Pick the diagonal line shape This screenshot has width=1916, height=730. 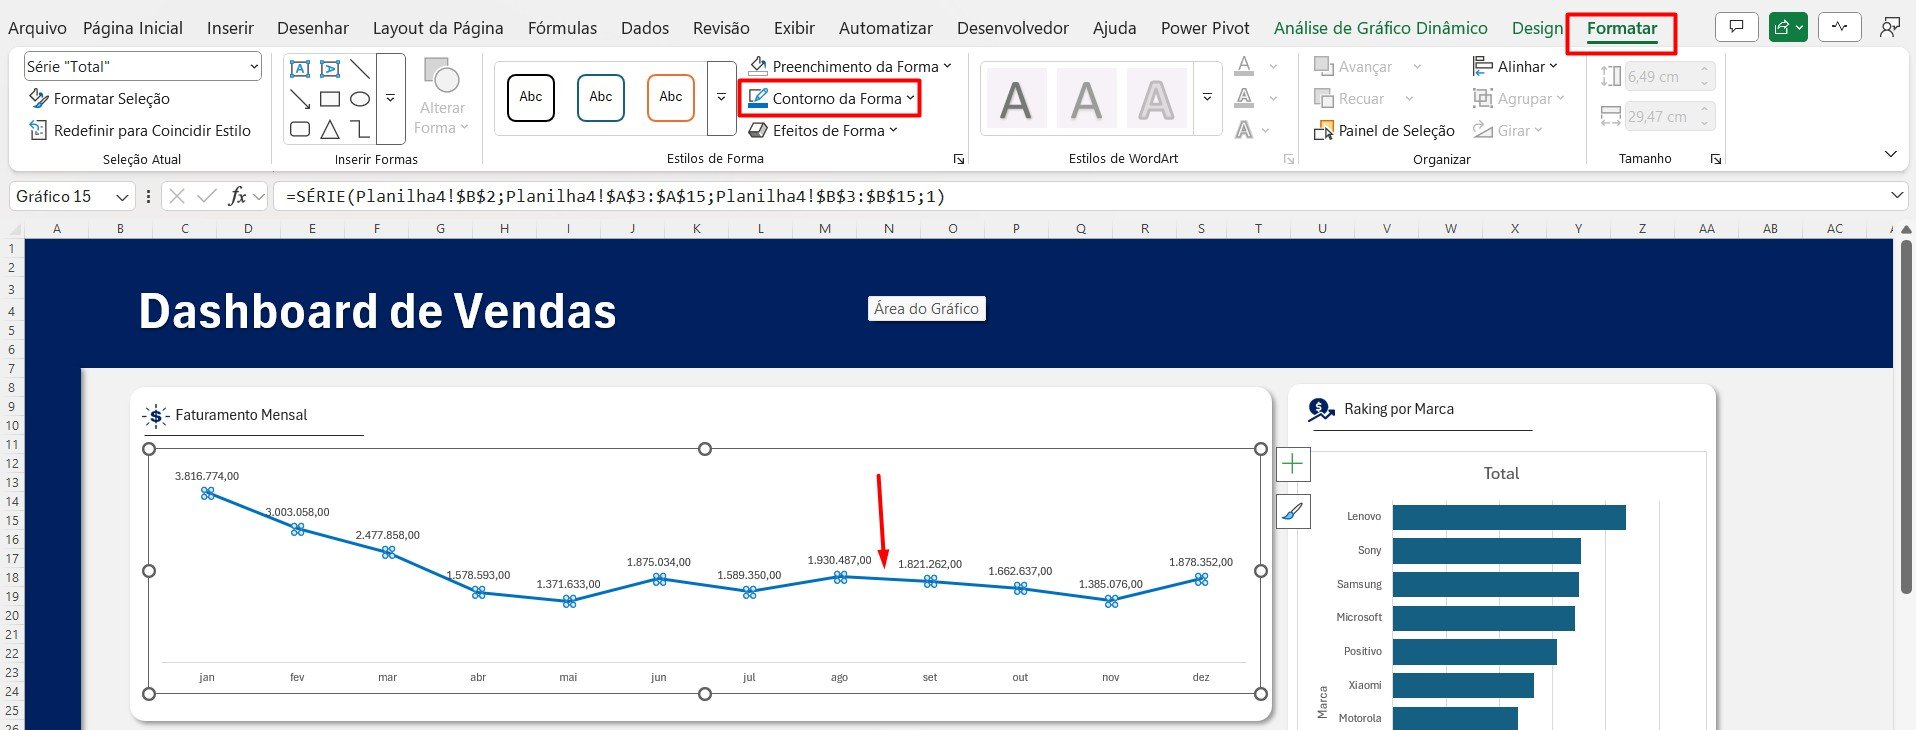[x=360, y=69]
